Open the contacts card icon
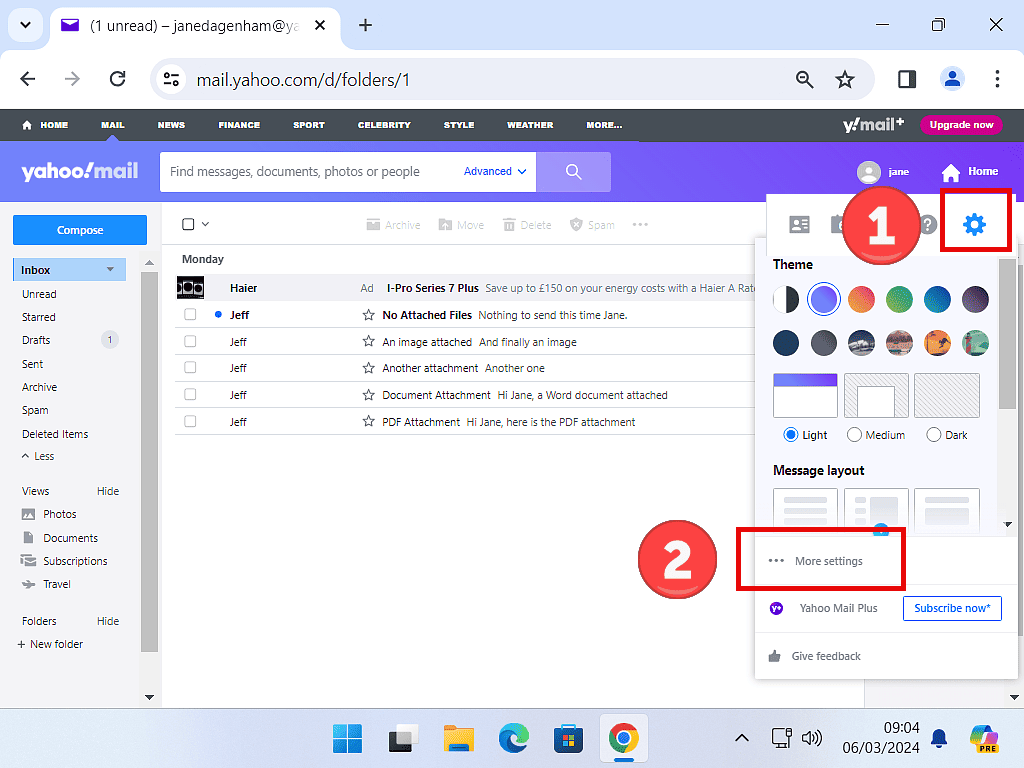Image resolution: width=1024 pixels, height=768 pixels. tap(799, 224)
